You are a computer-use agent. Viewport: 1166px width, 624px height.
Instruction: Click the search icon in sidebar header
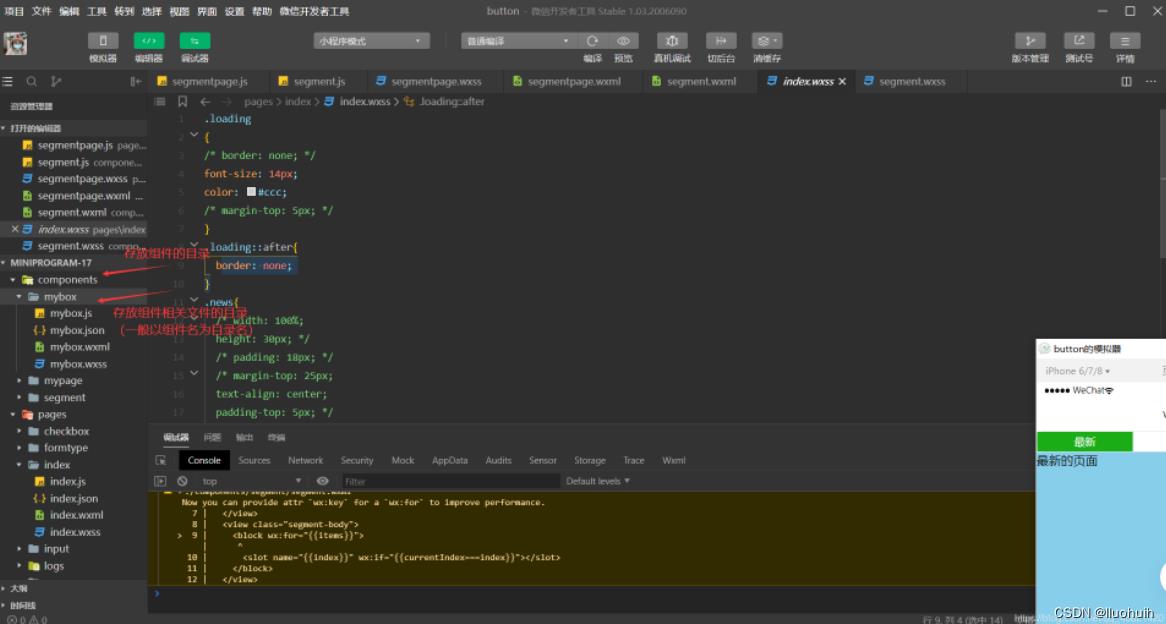point(32,82)
